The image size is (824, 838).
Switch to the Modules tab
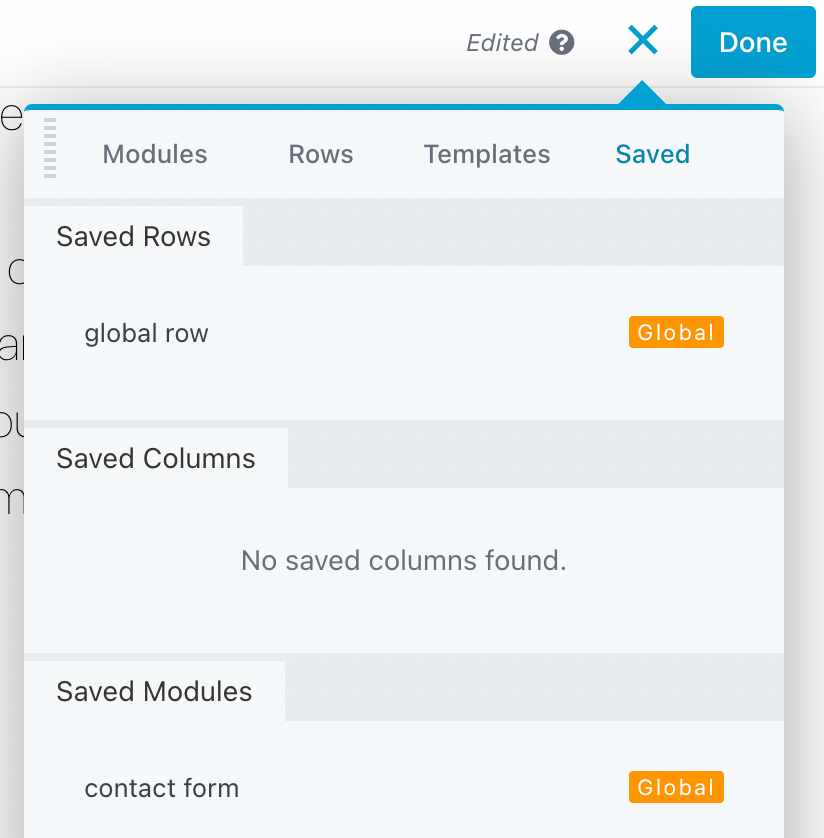[x=155, y=155]
